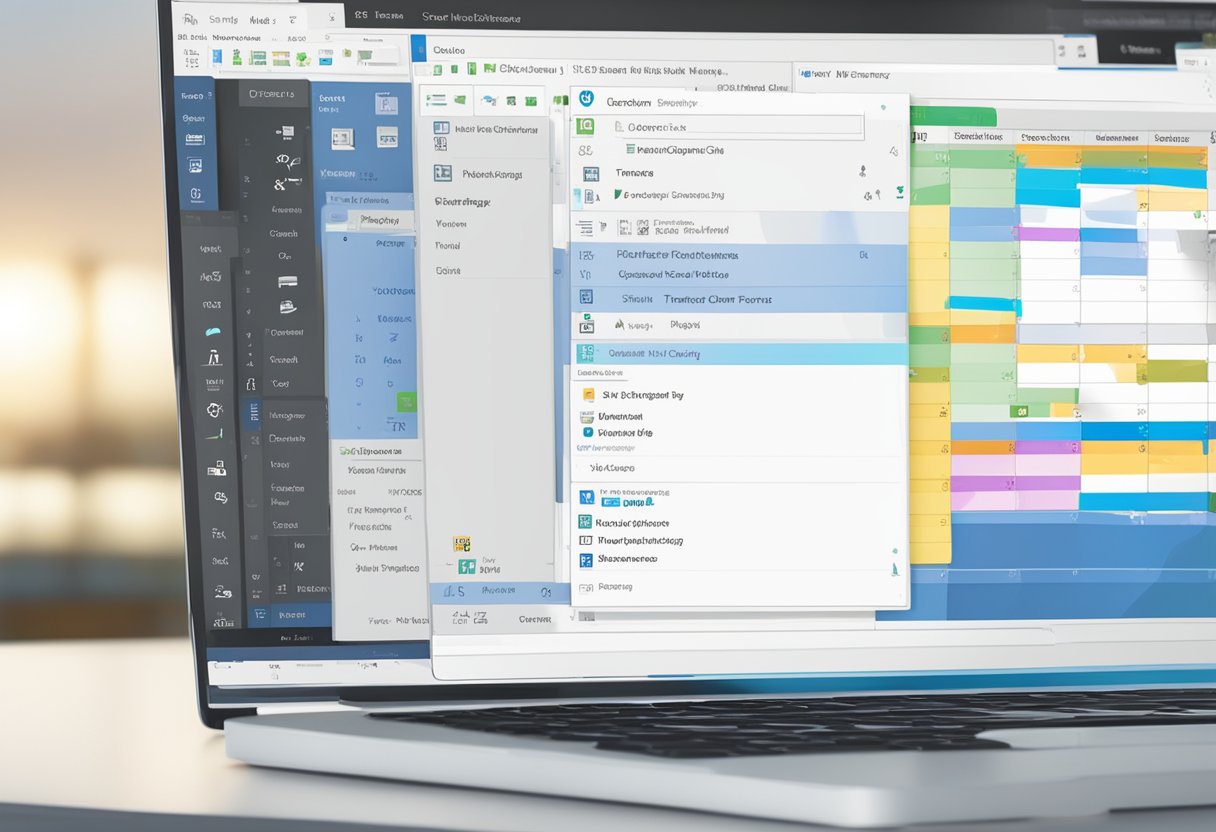1216x832 pixels.
Task: Click the blue Twitter-style bird icon in the menu
Action: click(588, 432)
